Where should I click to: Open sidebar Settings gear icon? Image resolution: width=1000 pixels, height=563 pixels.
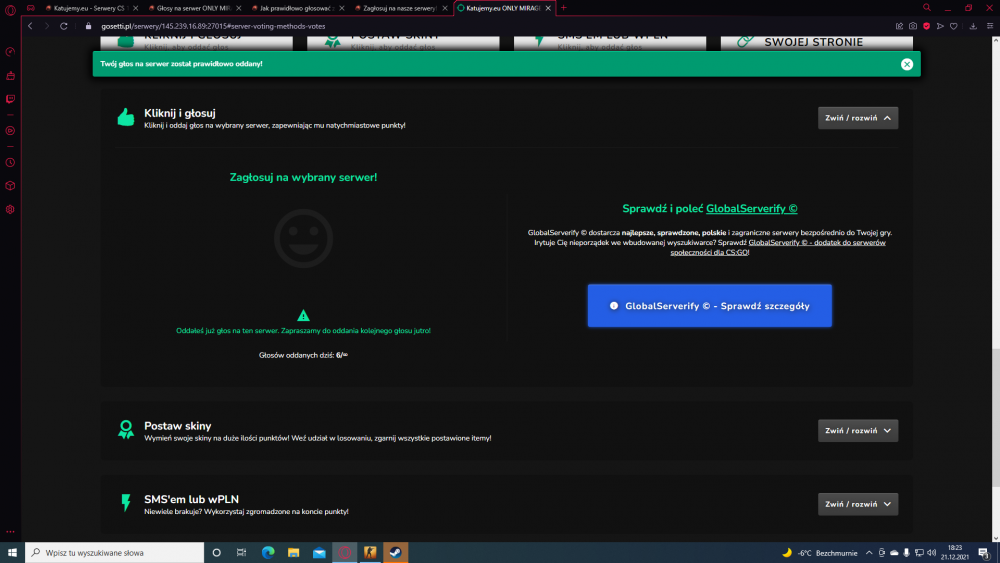click(10, 209)
